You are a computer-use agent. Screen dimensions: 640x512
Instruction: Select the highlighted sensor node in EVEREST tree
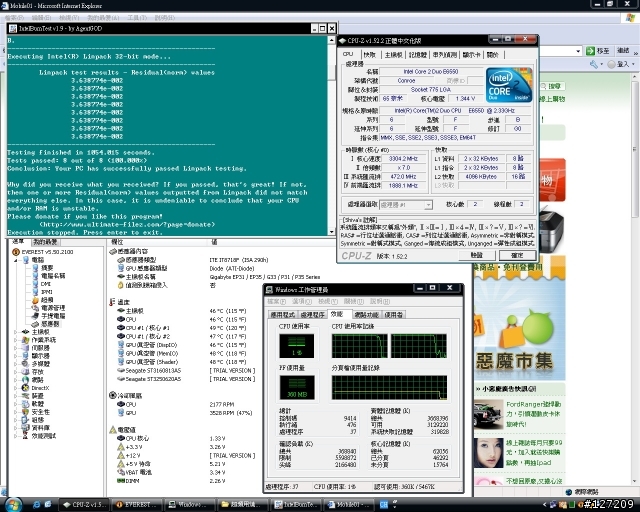coord(50,324)
